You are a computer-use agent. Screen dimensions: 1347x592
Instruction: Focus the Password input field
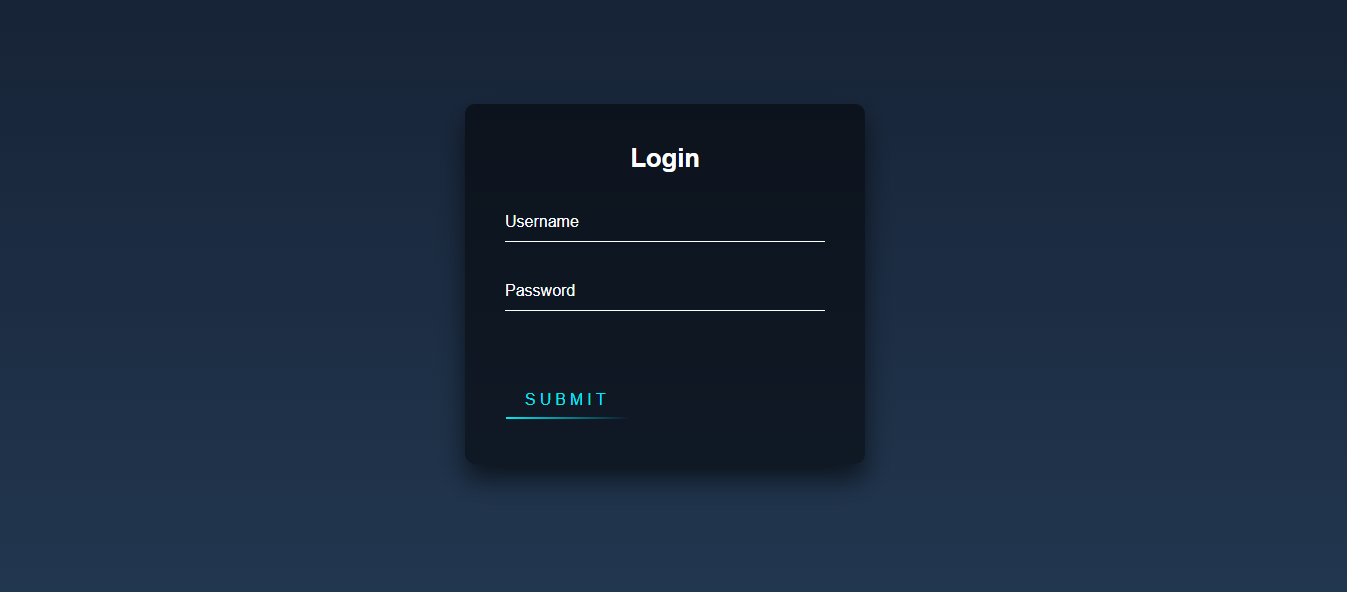click(x=665, y=291)
